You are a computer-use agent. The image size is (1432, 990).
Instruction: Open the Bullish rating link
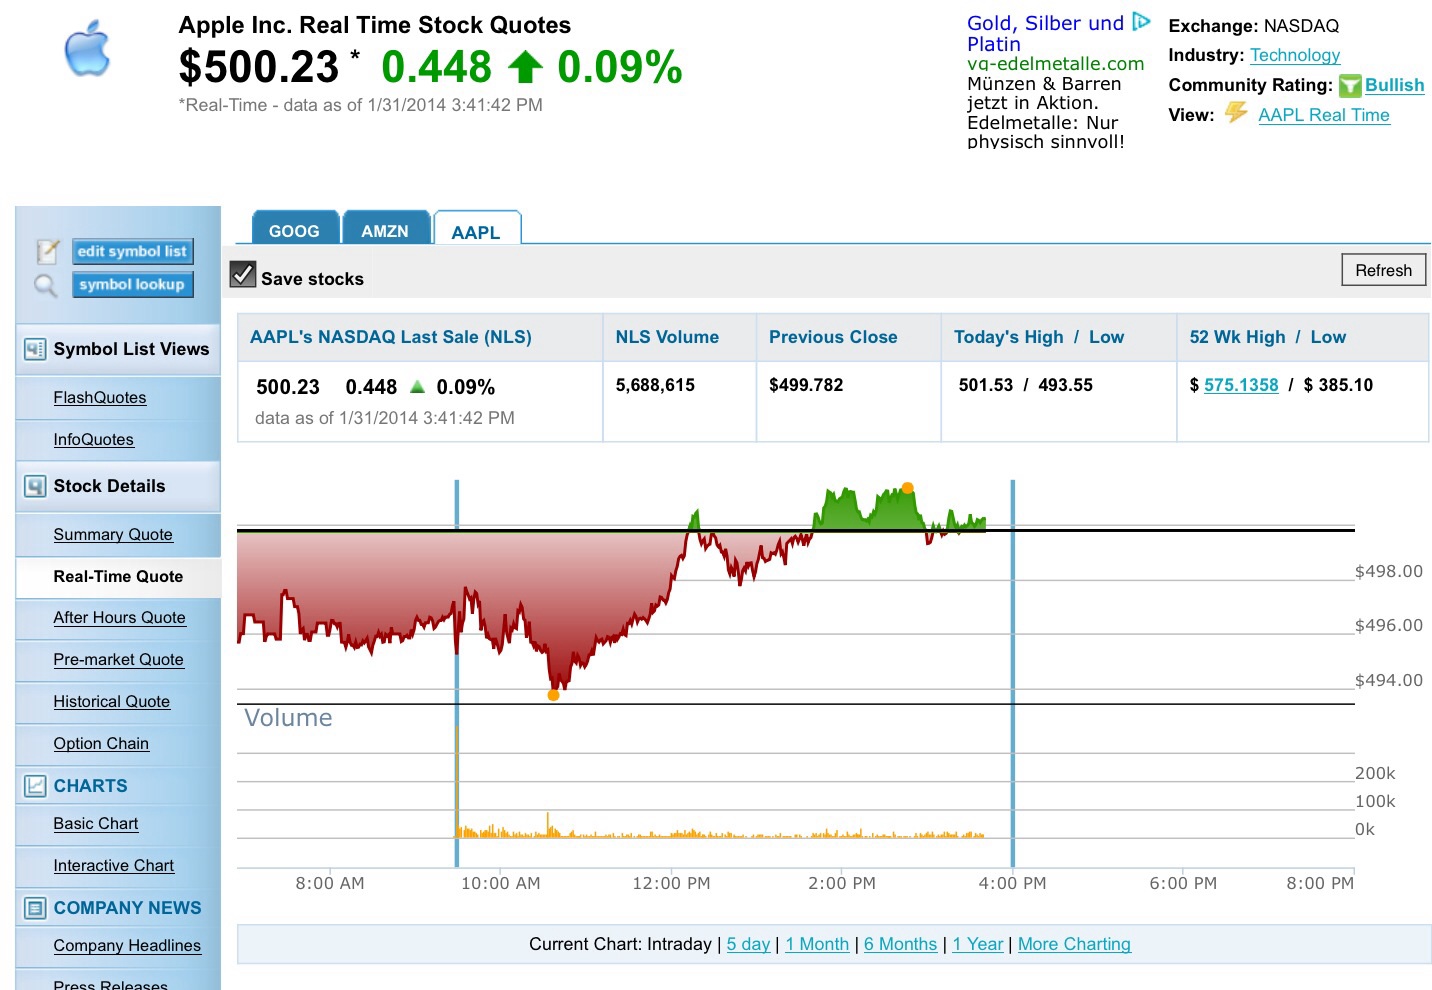(x=1394, y=85)
